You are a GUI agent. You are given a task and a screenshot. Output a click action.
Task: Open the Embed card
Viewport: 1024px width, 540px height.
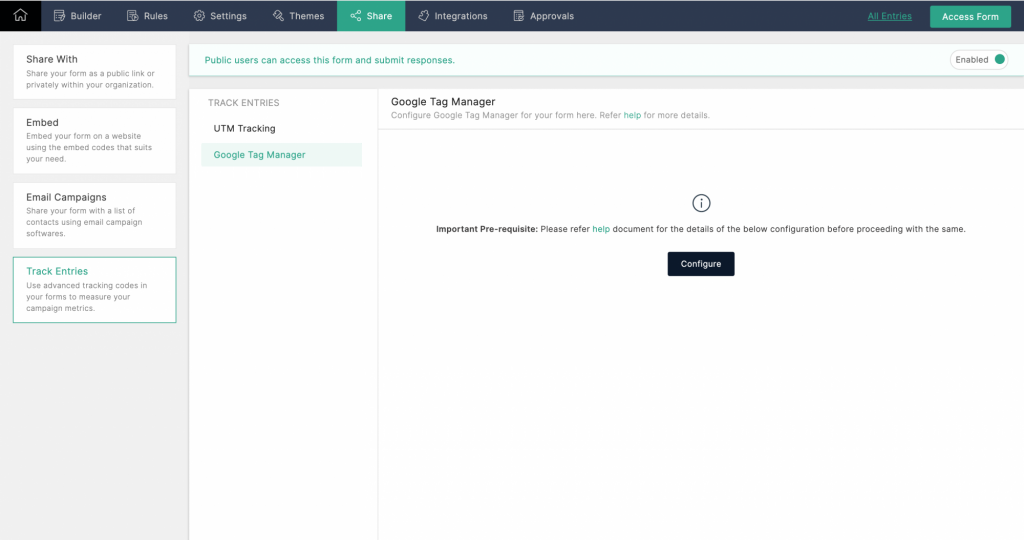[95, 140]
